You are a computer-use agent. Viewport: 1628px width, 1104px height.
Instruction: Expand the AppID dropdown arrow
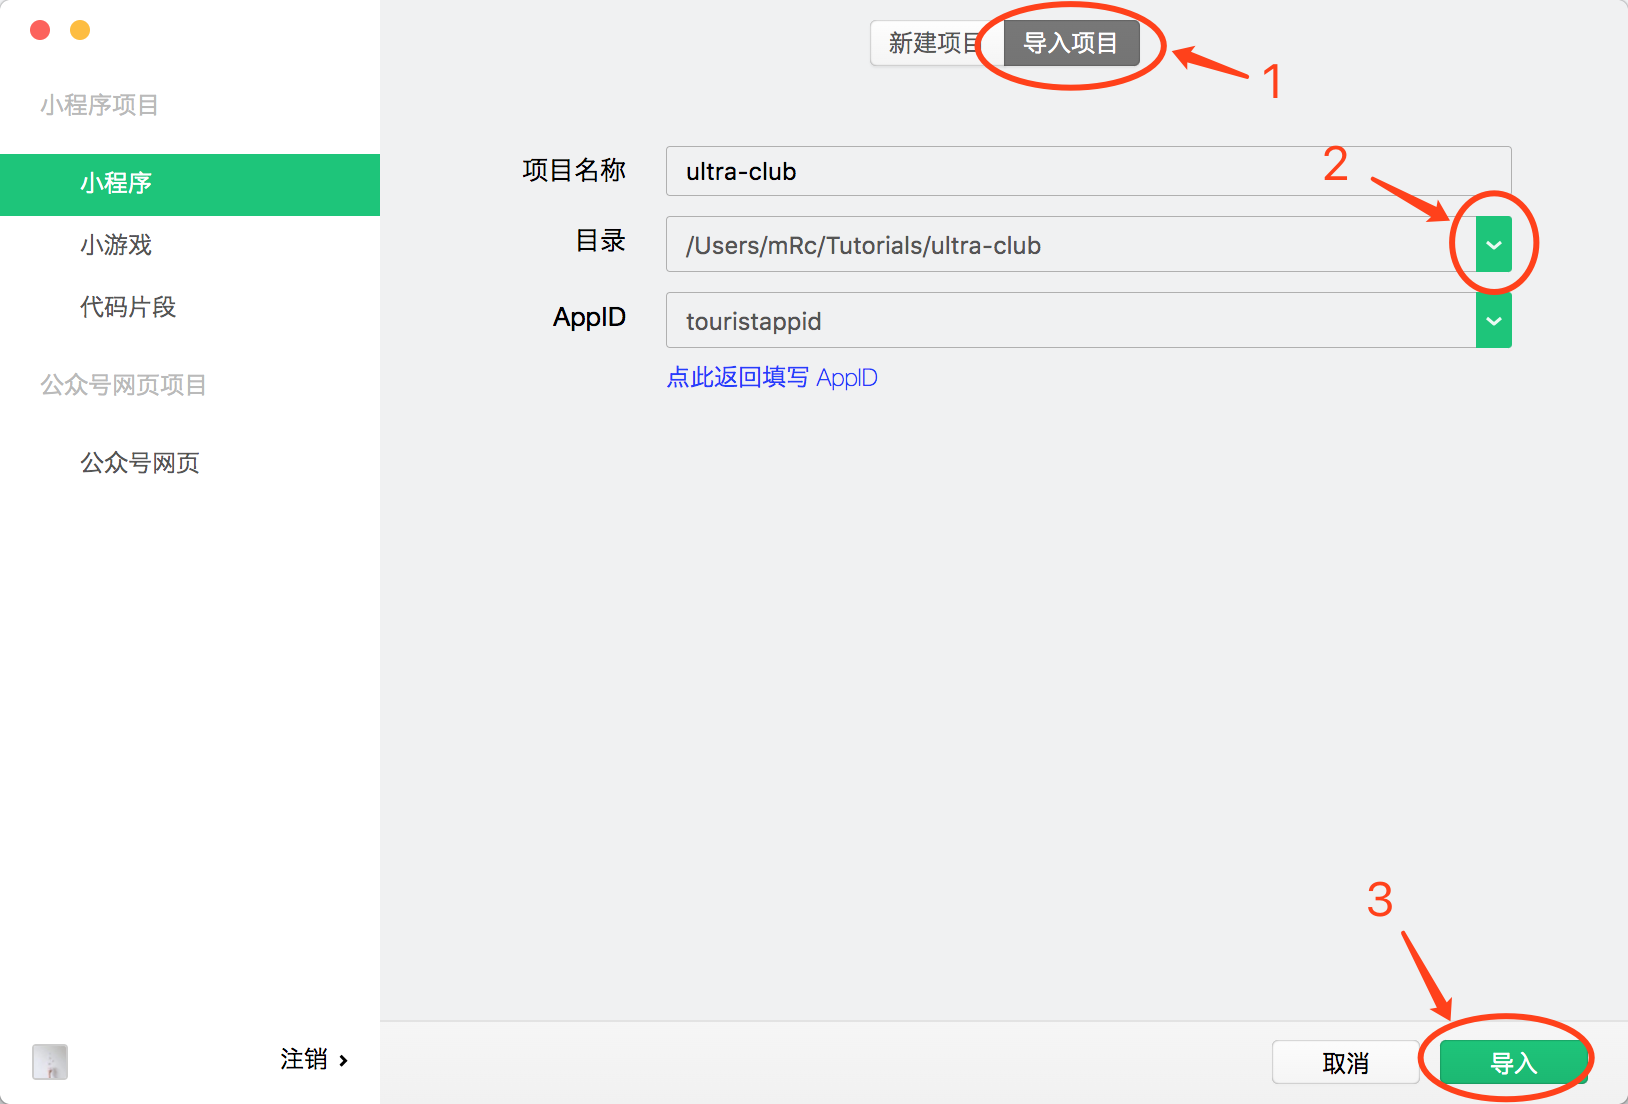pyautogui.click(x=1493, y=320)
